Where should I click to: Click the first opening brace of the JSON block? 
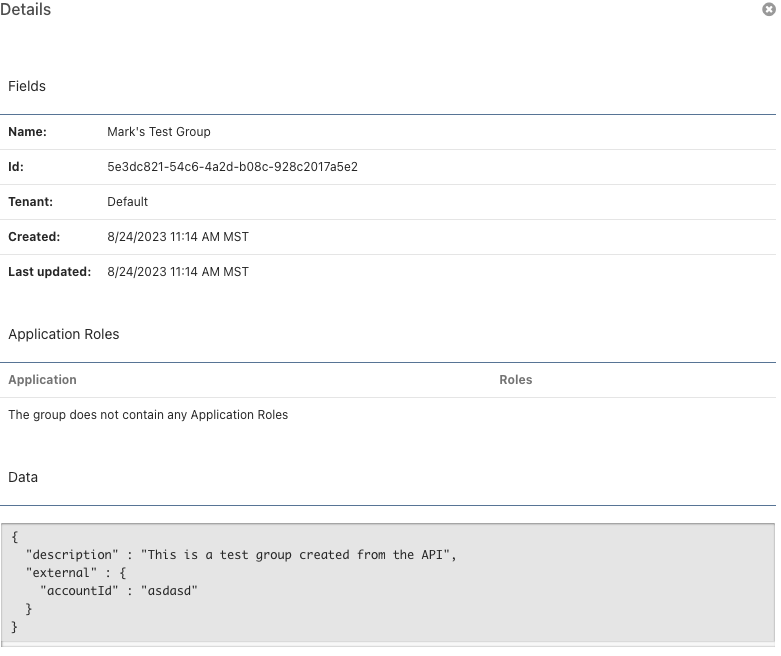(x=14, y=536)
